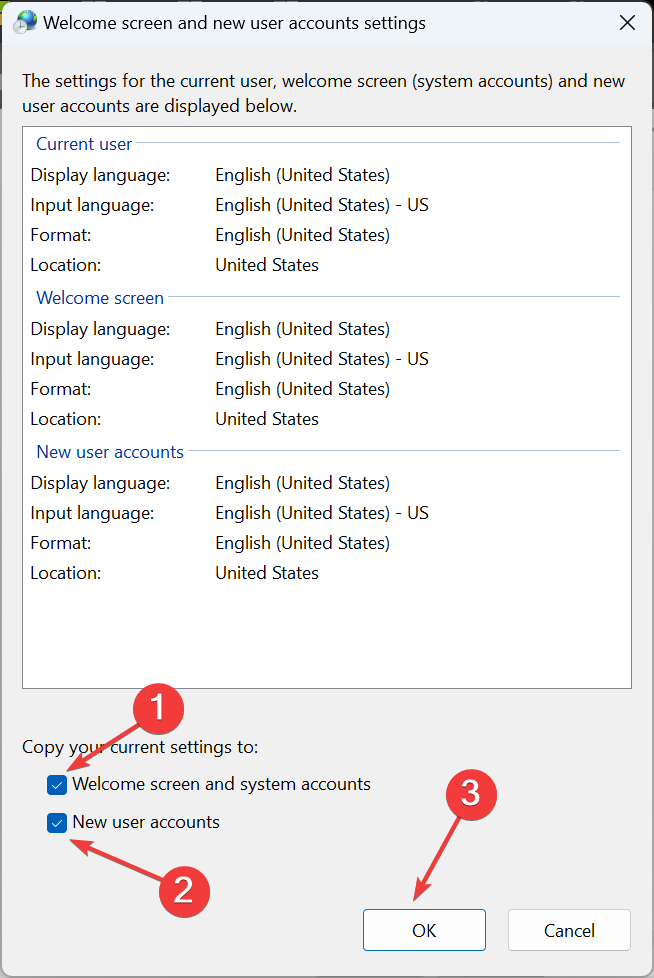Click Current user Input language value
This screenshot has width=654, height=978.
(x=321, y=205)
